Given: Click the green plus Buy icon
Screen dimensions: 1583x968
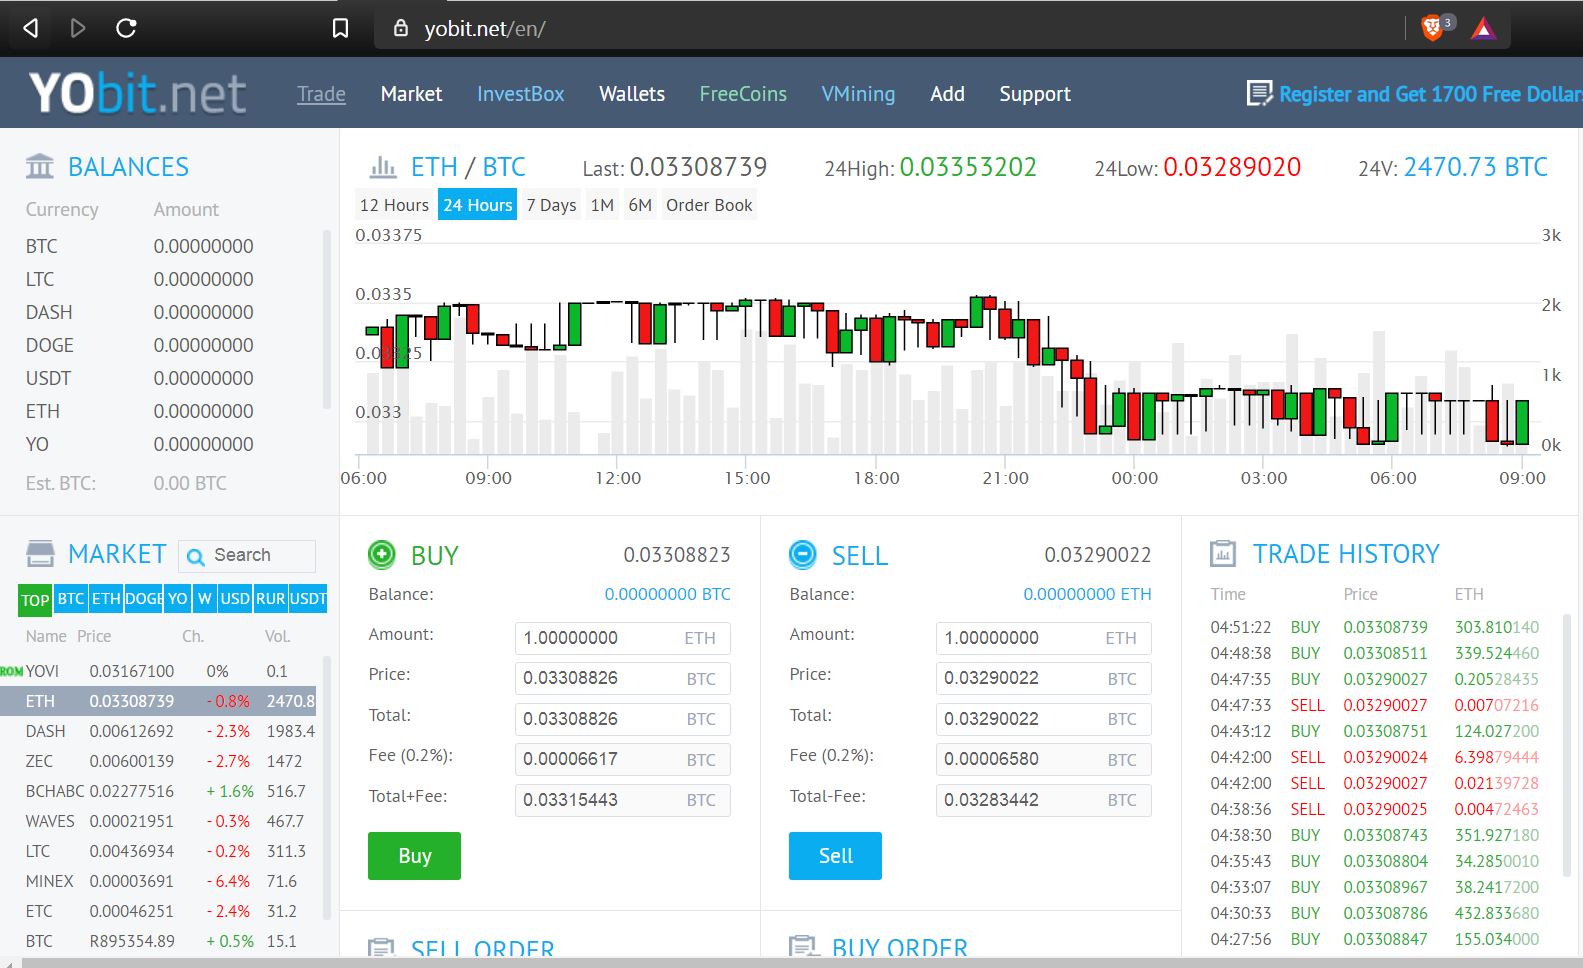Looking at the screenshot, I should point(382,554).
